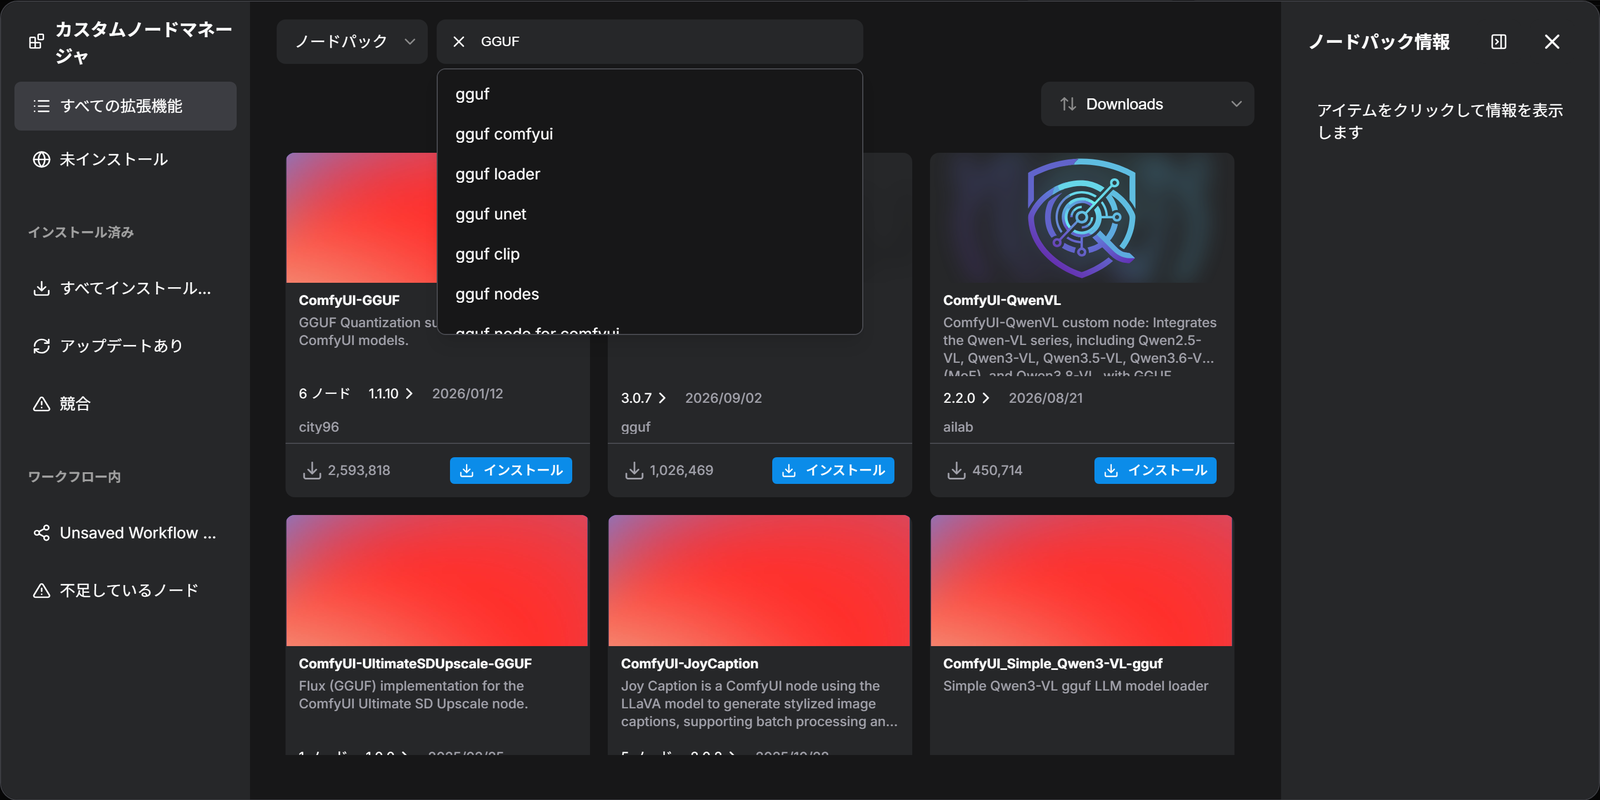Toggle the node pack info panel layout icon

[x=1499, y=42]
